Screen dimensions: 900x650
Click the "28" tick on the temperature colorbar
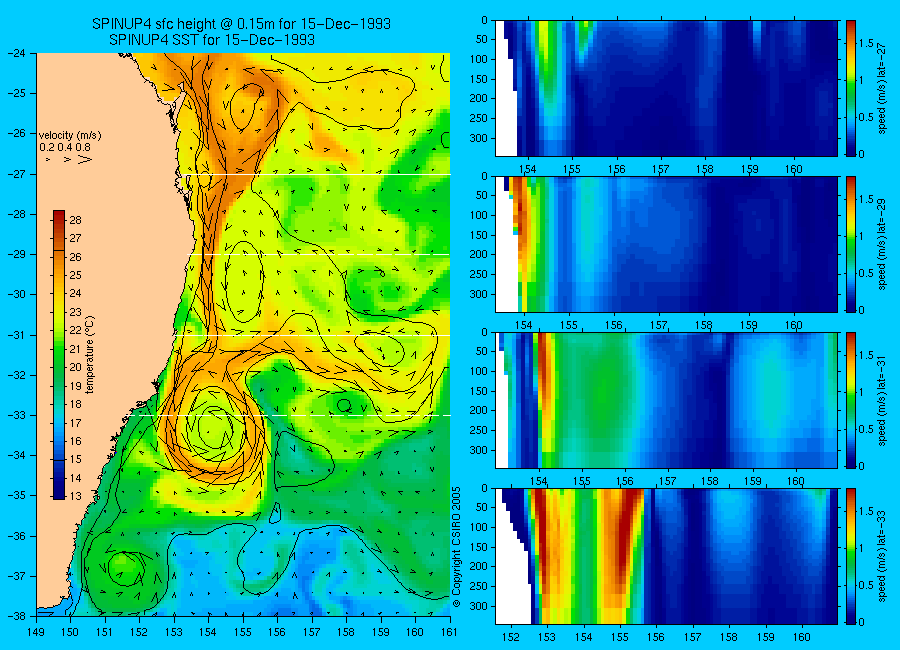coord(76,220)
